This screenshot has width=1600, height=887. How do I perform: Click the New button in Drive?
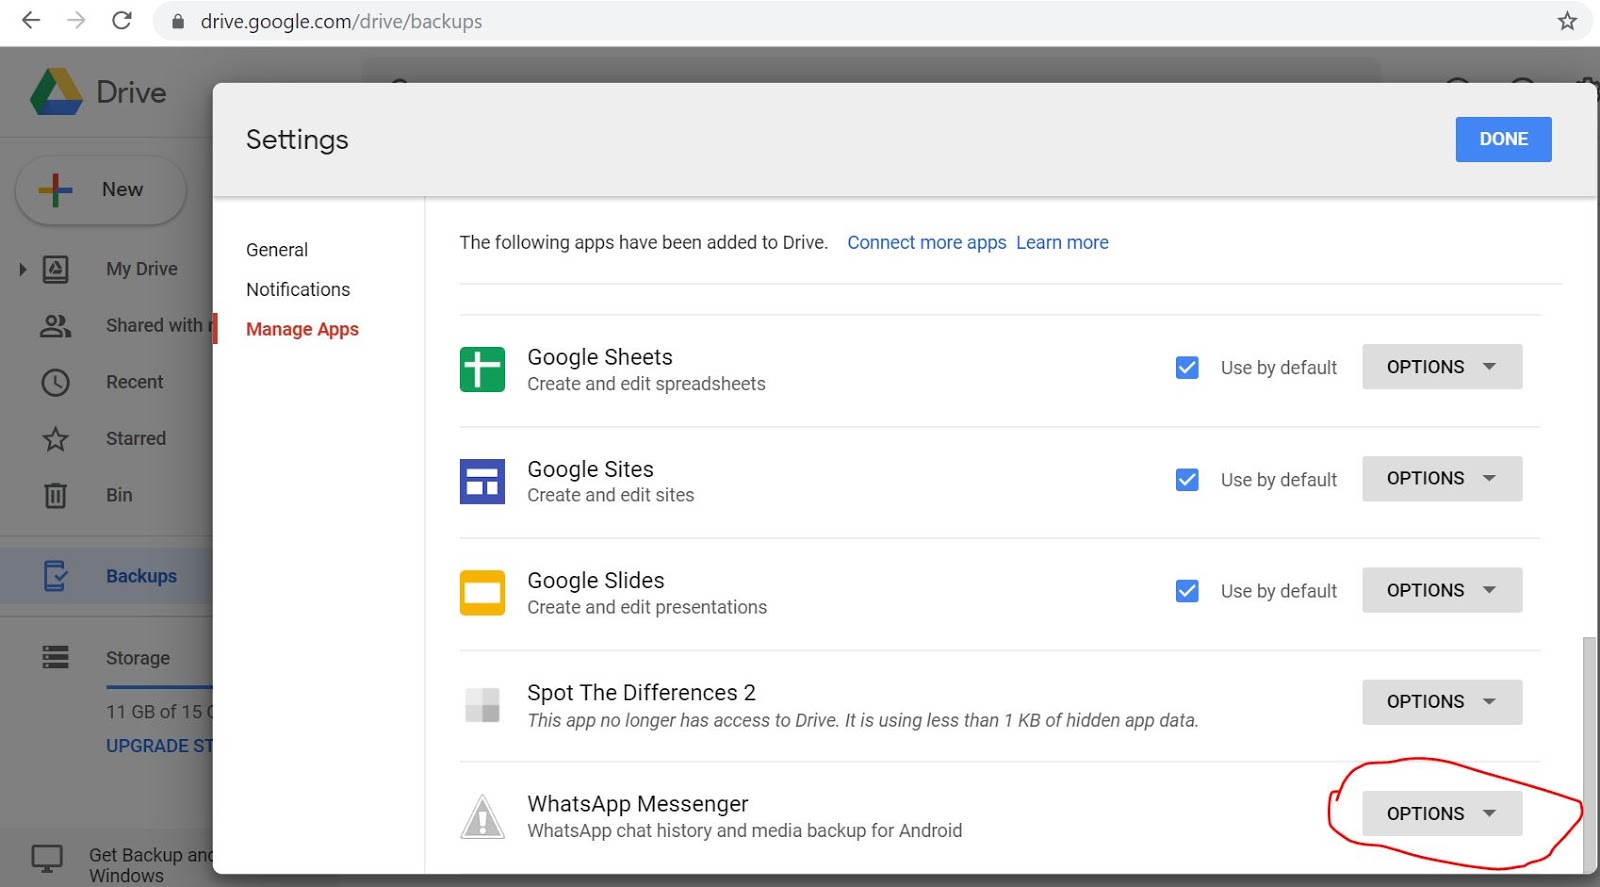click(101, 189)
